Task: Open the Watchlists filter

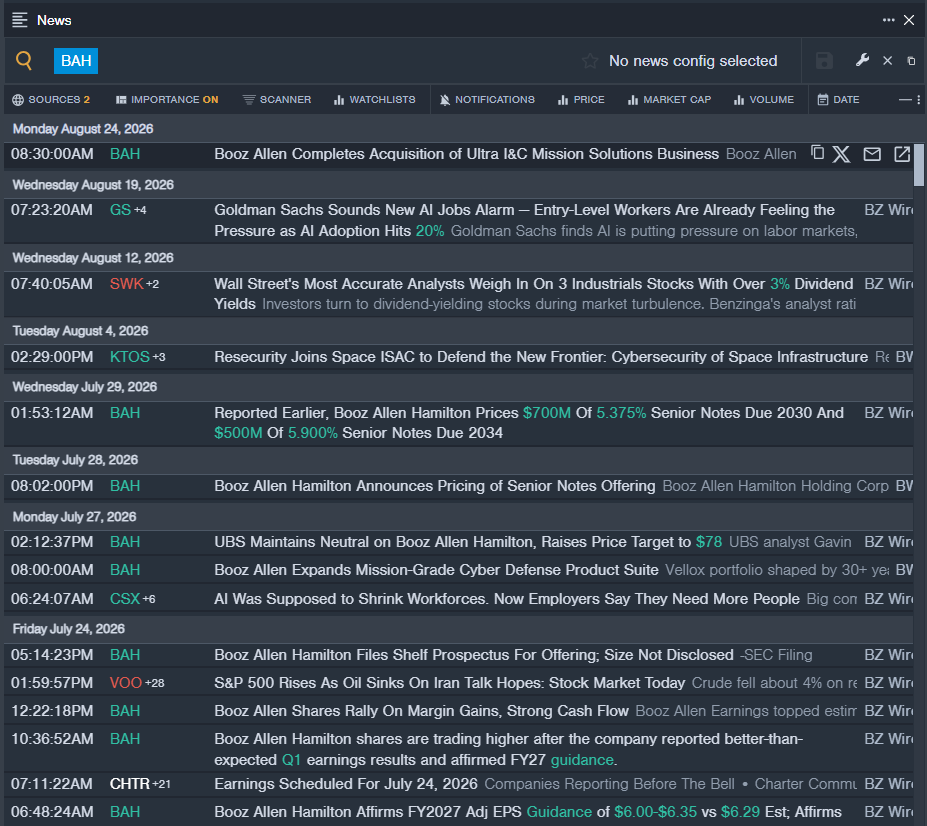Action: click(374, 100)
